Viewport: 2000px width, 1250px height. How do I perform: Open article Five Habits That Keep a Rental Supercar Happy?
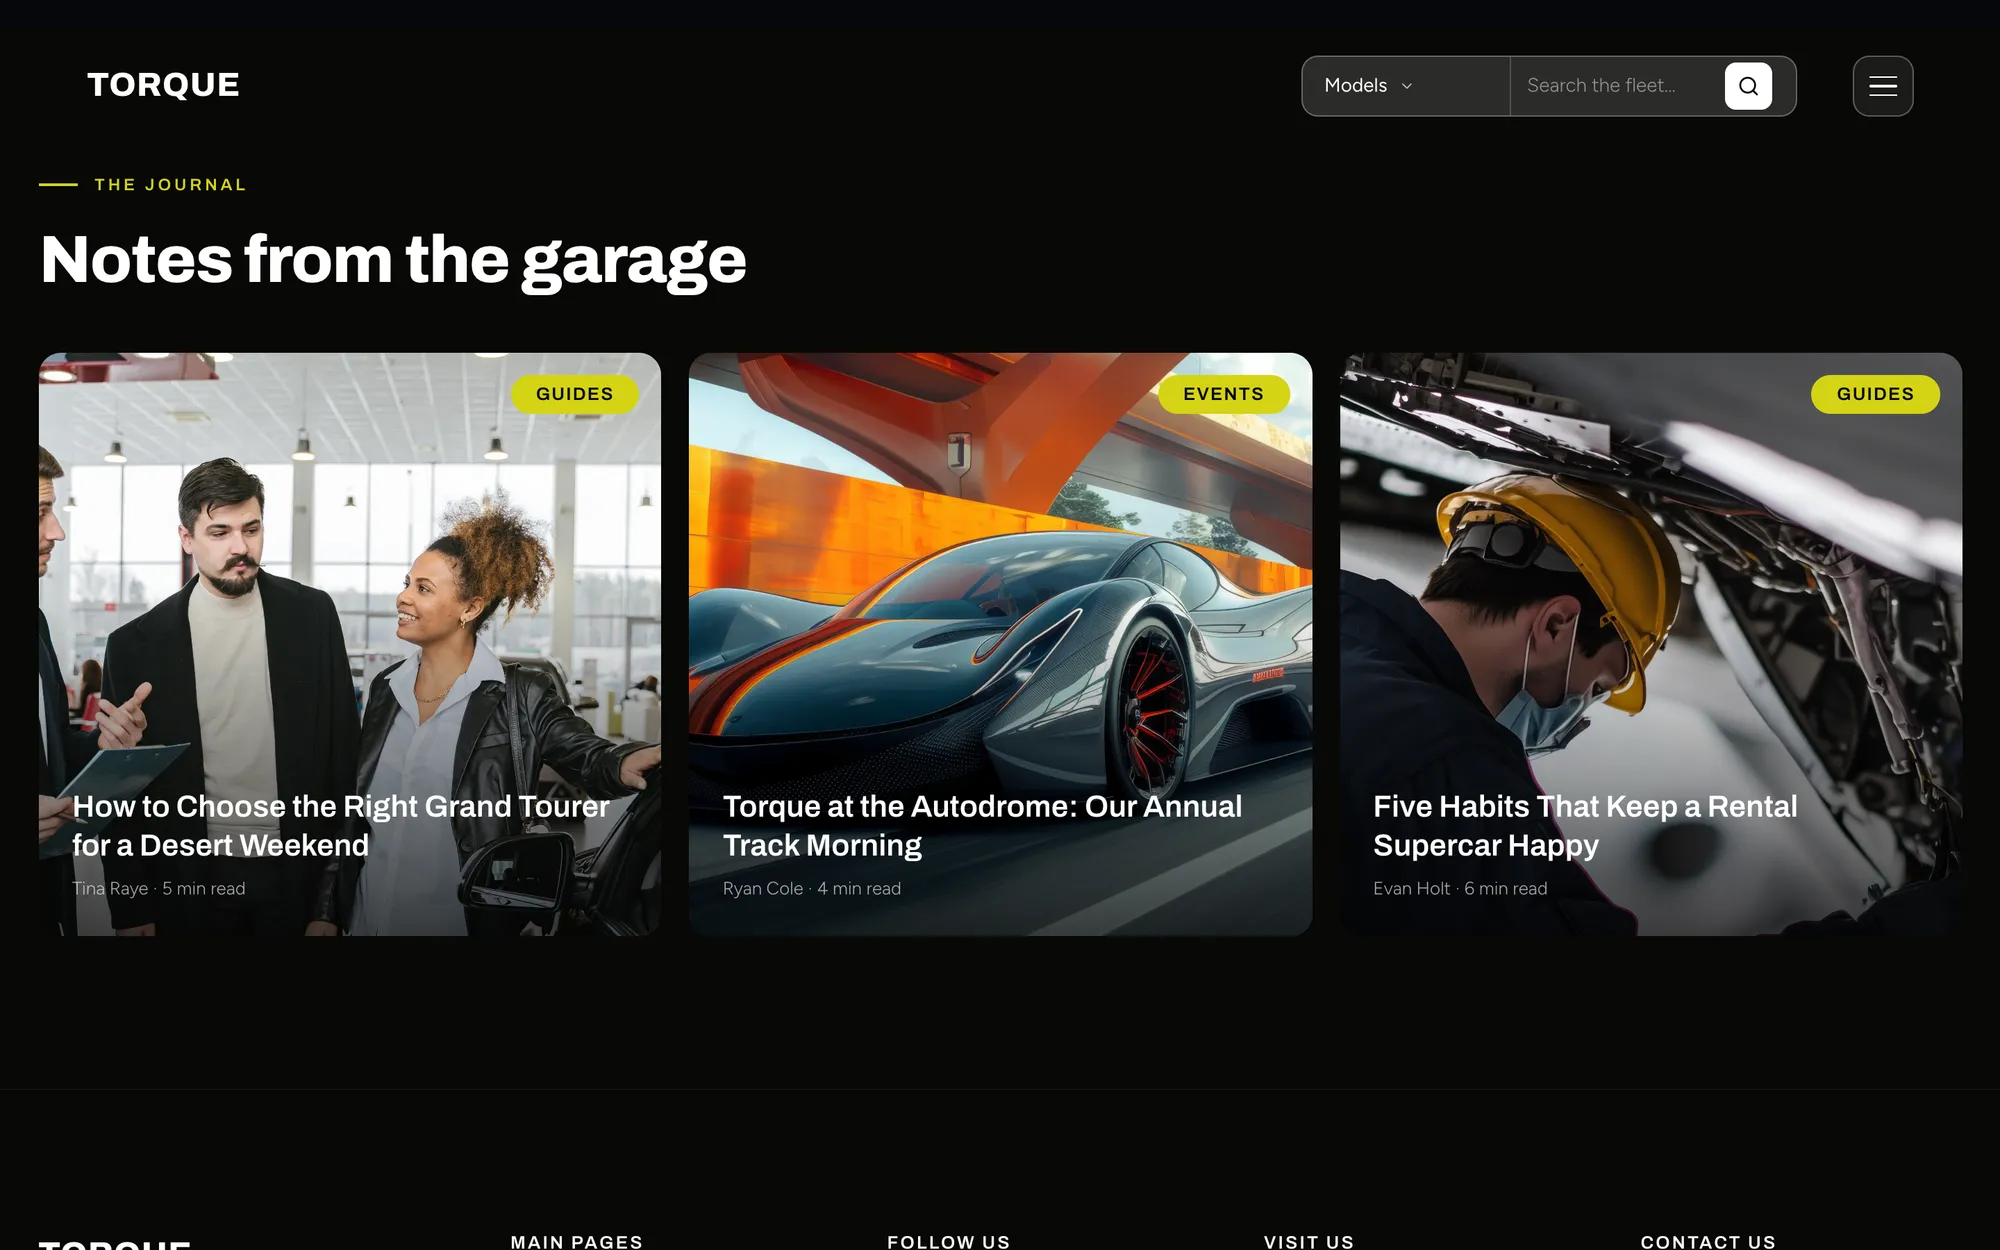(1585, 826)
